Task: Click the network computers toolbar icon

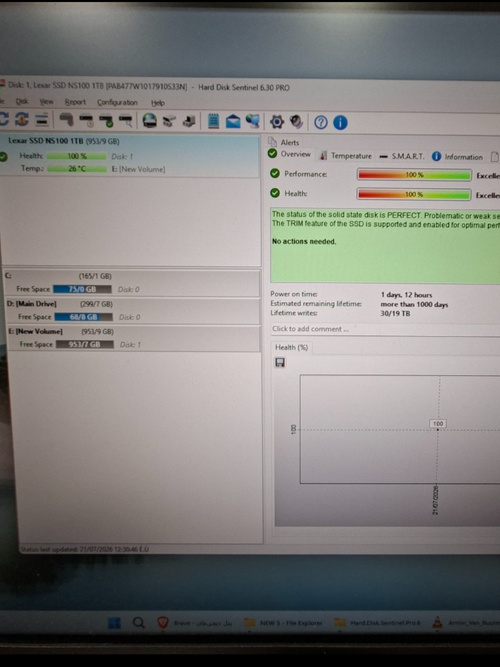Action: [x=253, y=121]
